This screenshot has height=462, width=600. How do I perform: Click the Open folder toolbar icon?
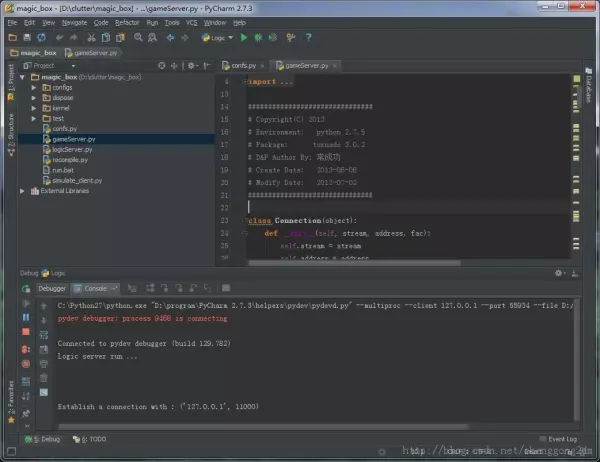12,38
